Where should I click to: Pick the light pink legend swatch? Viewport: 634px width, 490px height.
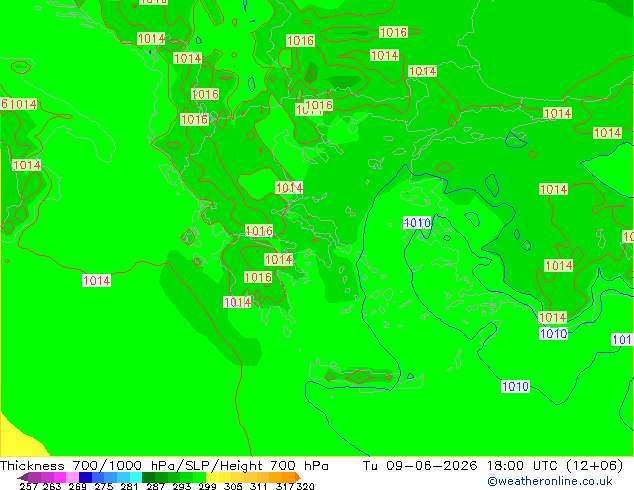pyautogui.click(x=72, y=477)
